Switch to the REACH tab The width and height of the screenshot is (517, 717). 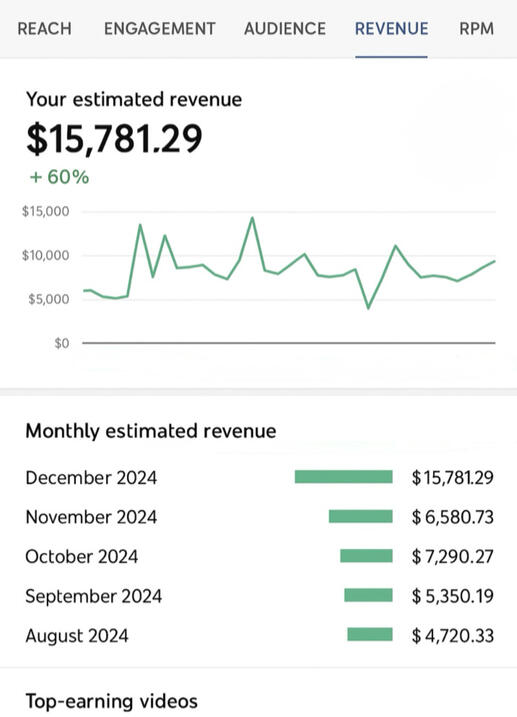click(44, 29)
